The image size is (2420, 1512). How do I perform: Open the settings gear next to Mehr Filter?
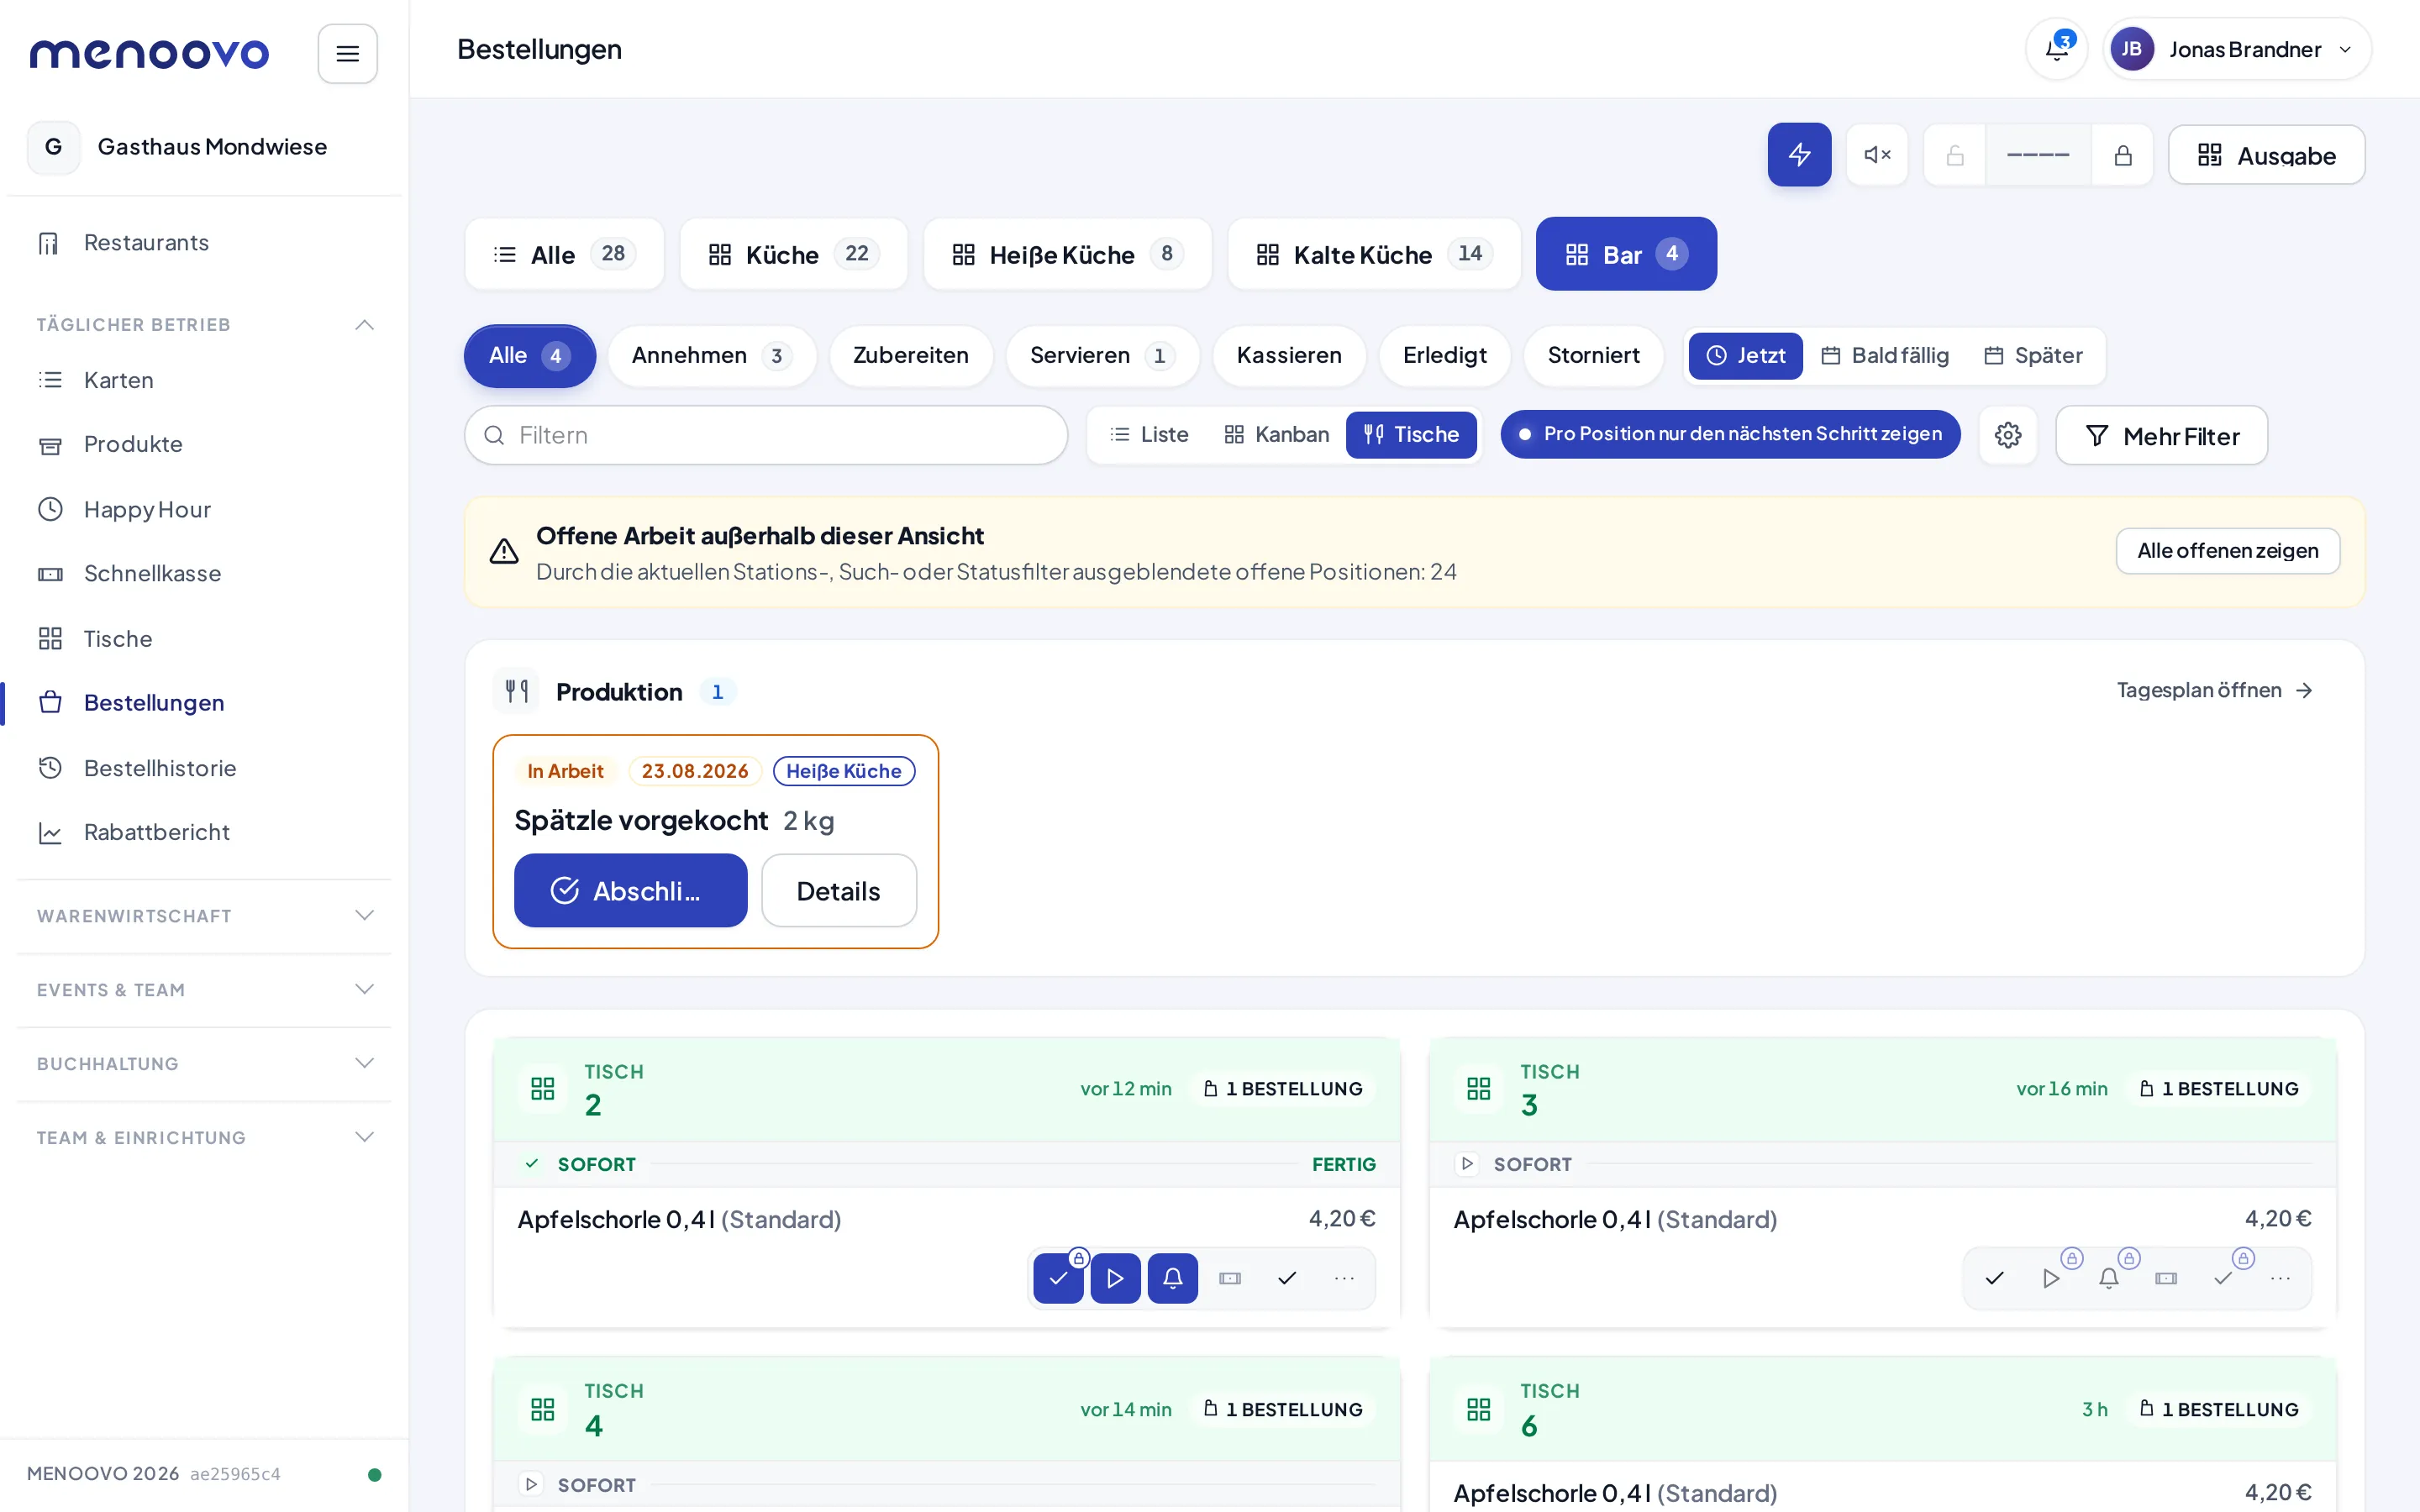[x=2008, y=435]
